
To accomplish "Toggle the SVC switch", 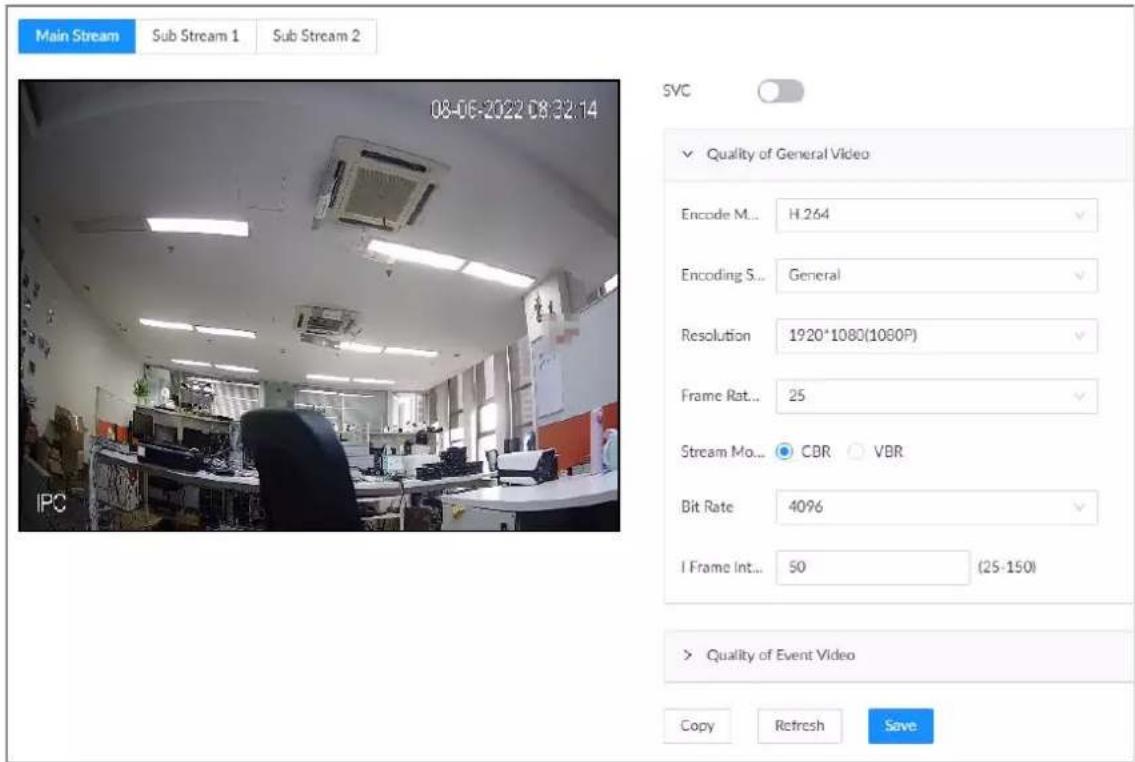I will tap(780, 91).
